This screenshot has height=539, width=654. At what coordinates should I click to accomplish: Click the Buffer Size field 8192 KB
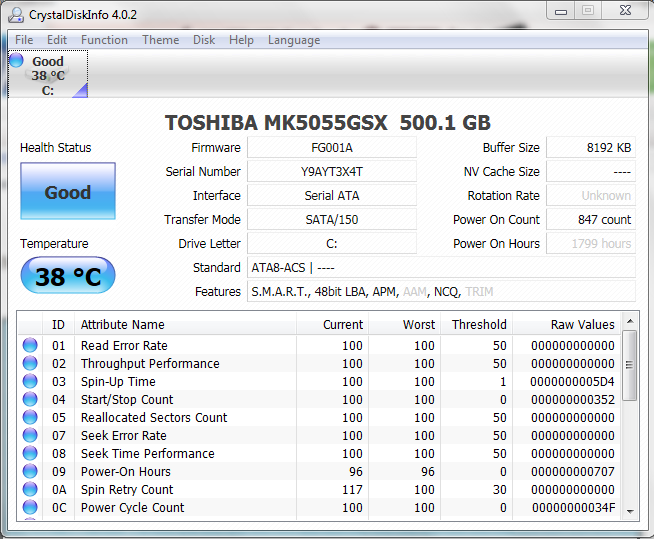click(591, 148)
